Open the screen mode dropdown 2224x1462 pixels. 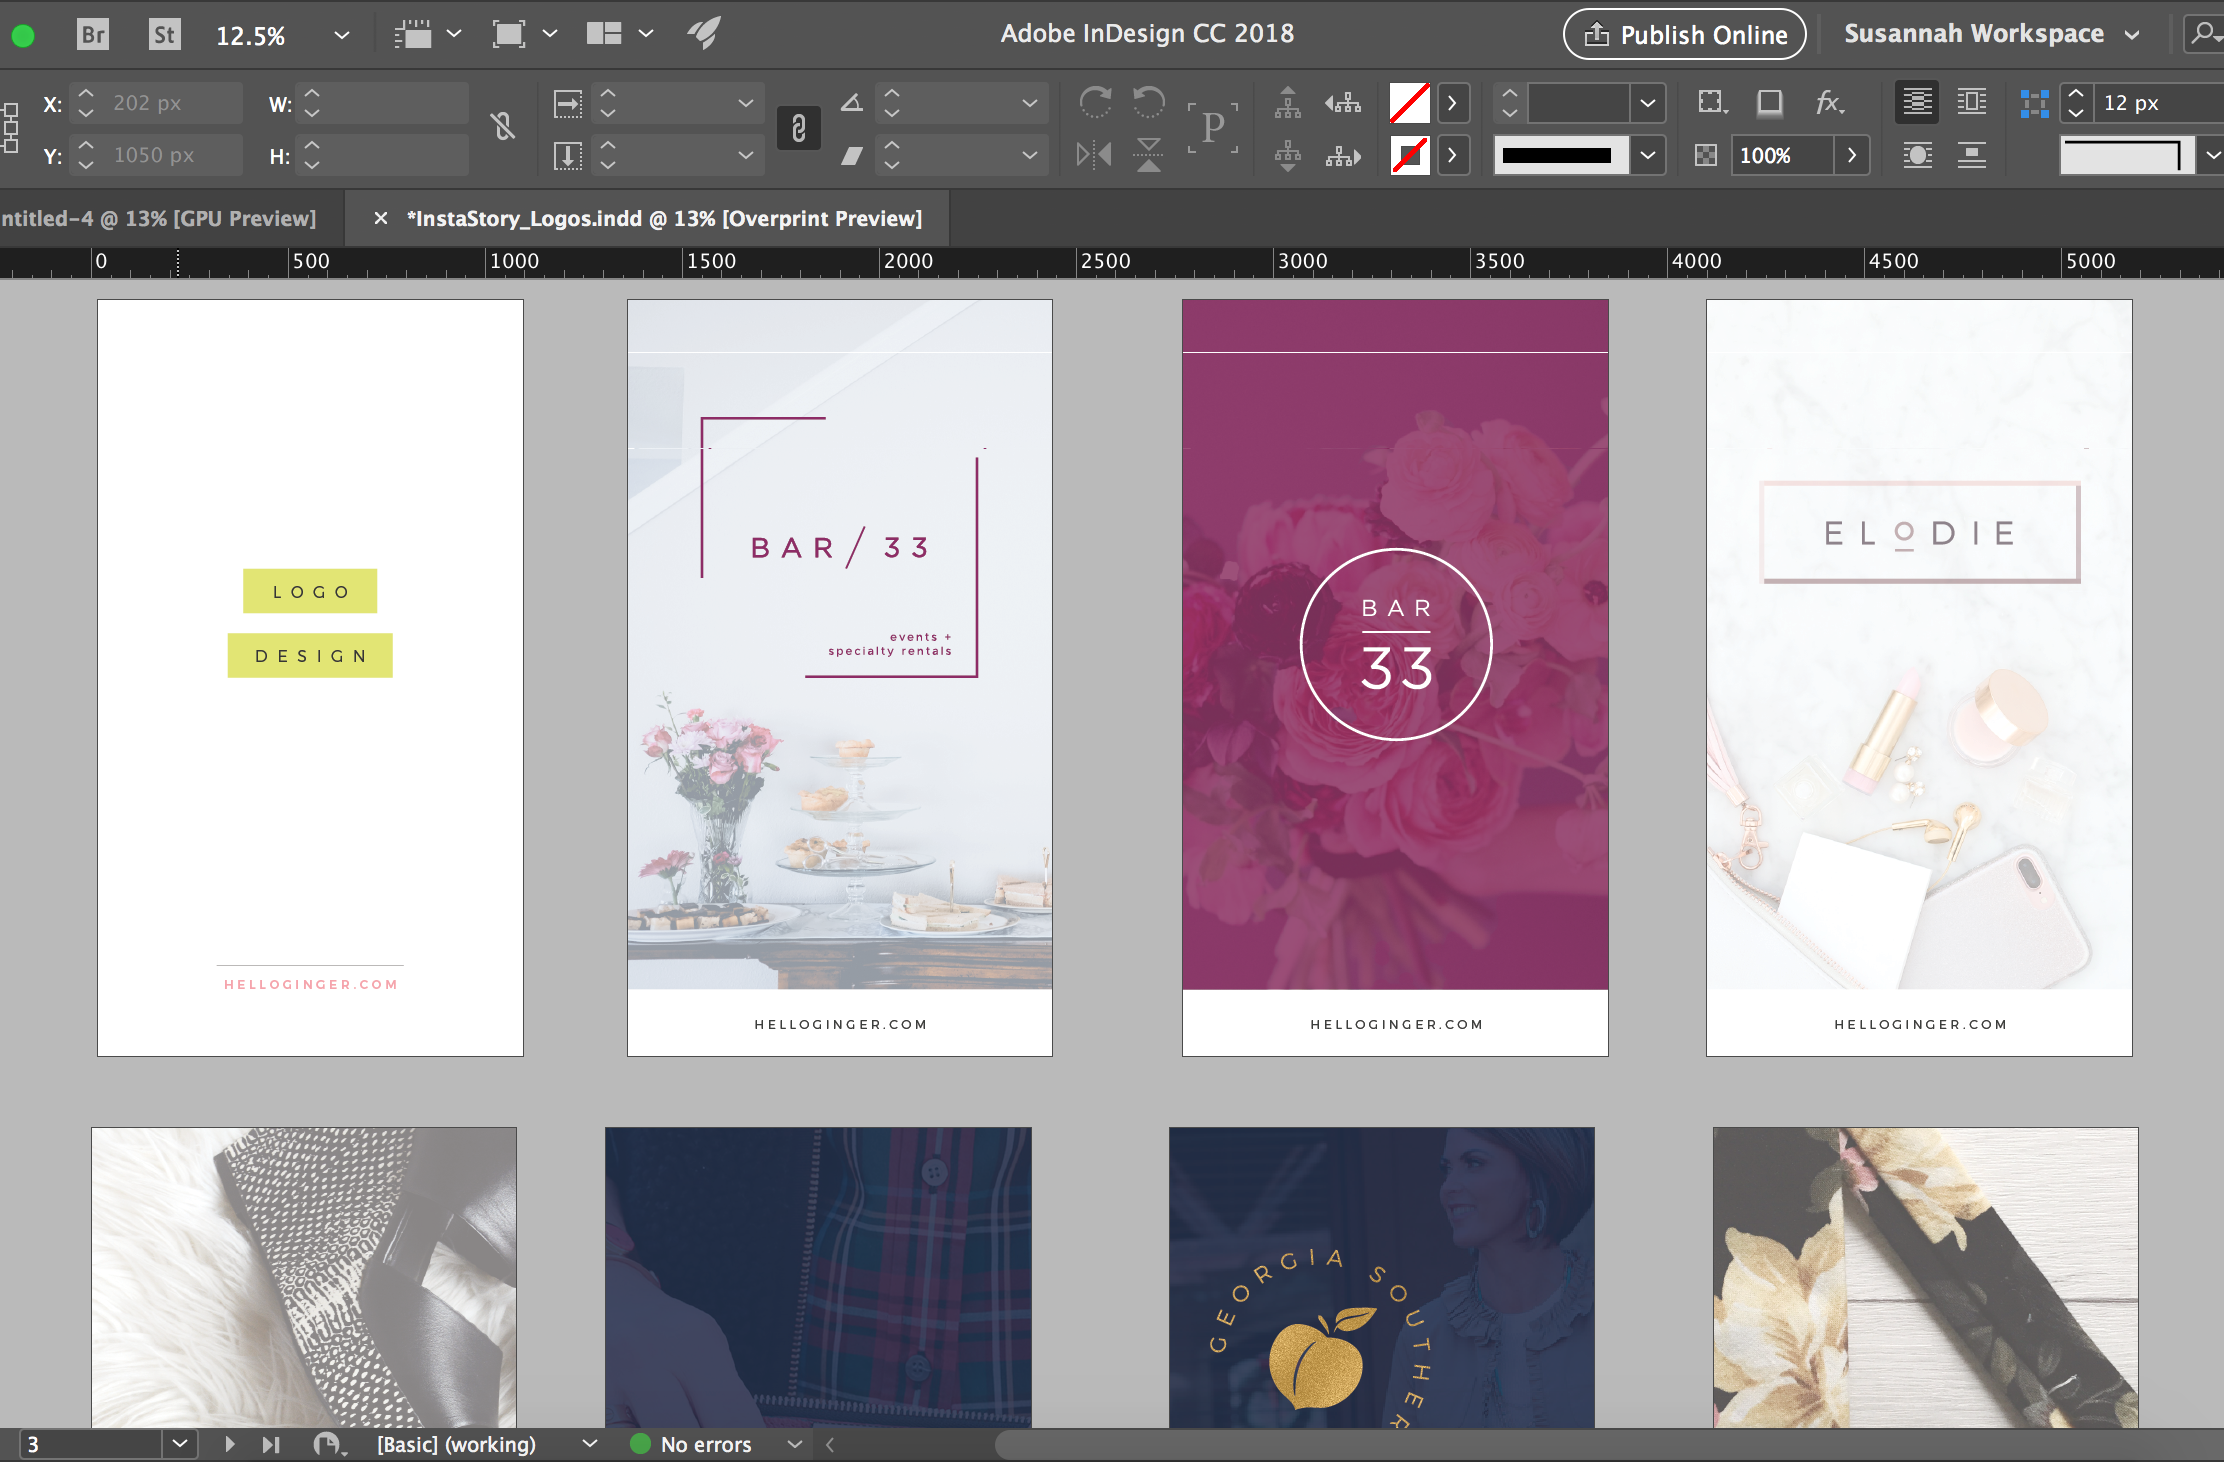click(x=550, y=33)
